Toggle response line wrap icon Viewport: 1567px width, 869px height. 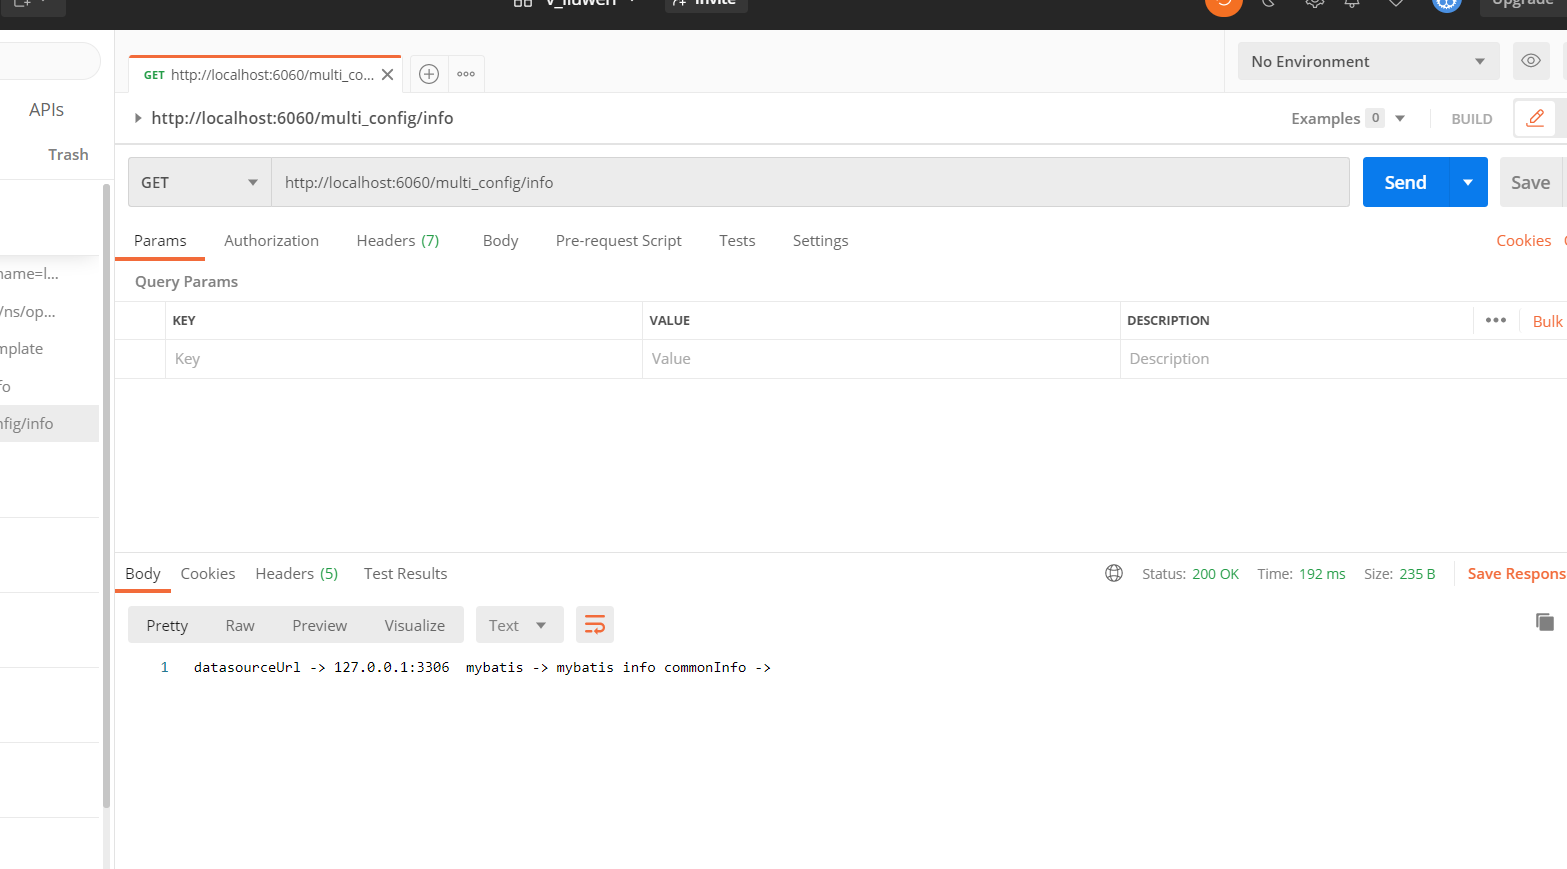coord(595,625)
